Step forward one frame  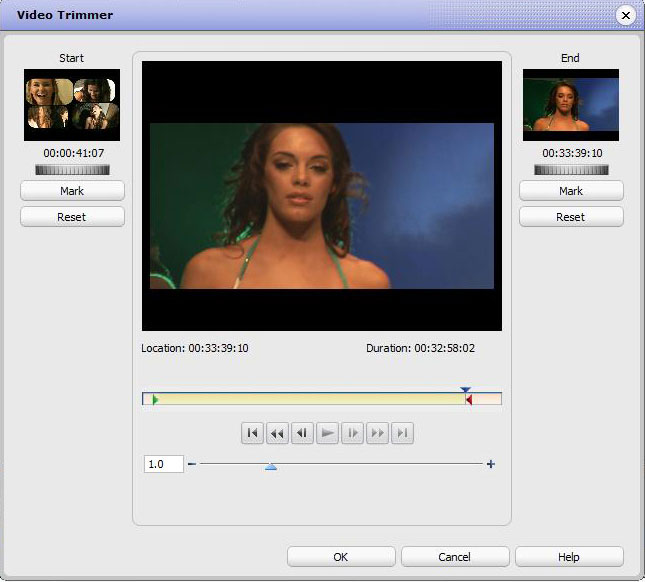coord(352,433)
